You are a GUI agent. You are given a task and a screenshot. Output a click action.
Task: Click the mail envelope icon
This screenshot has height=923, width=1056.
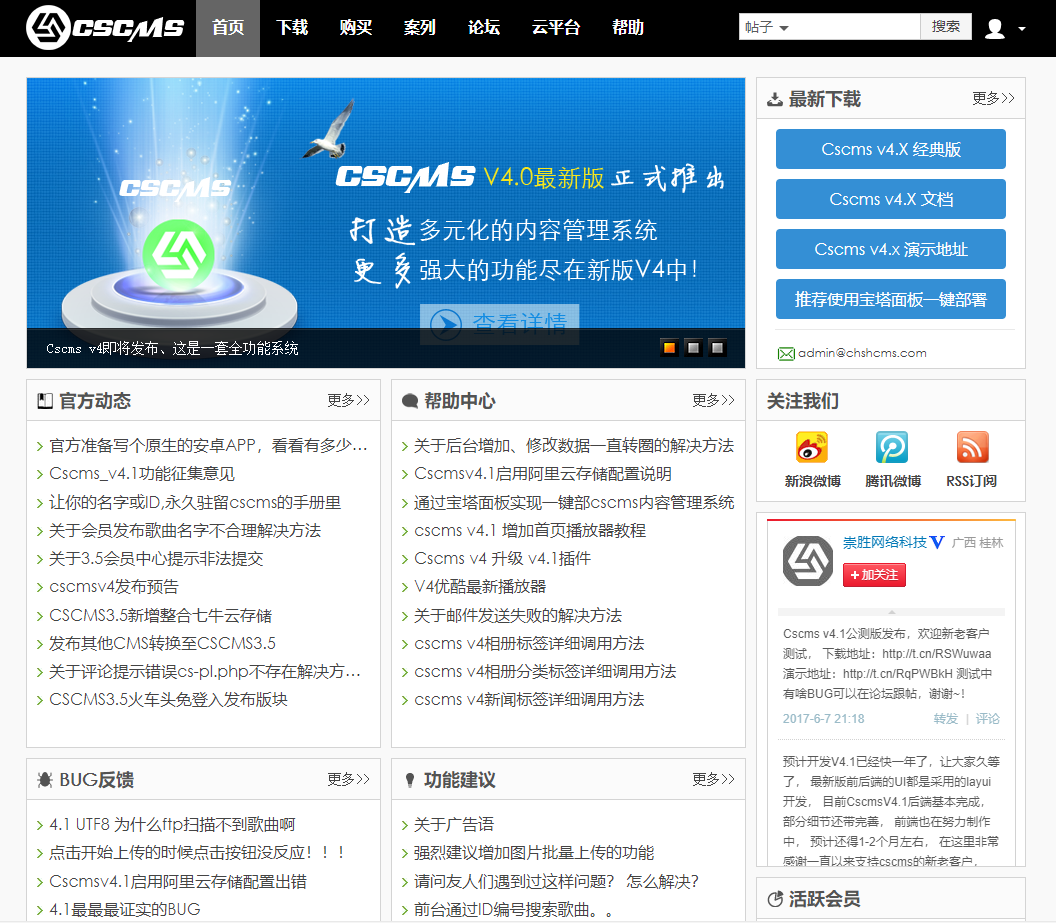(786, 354)
